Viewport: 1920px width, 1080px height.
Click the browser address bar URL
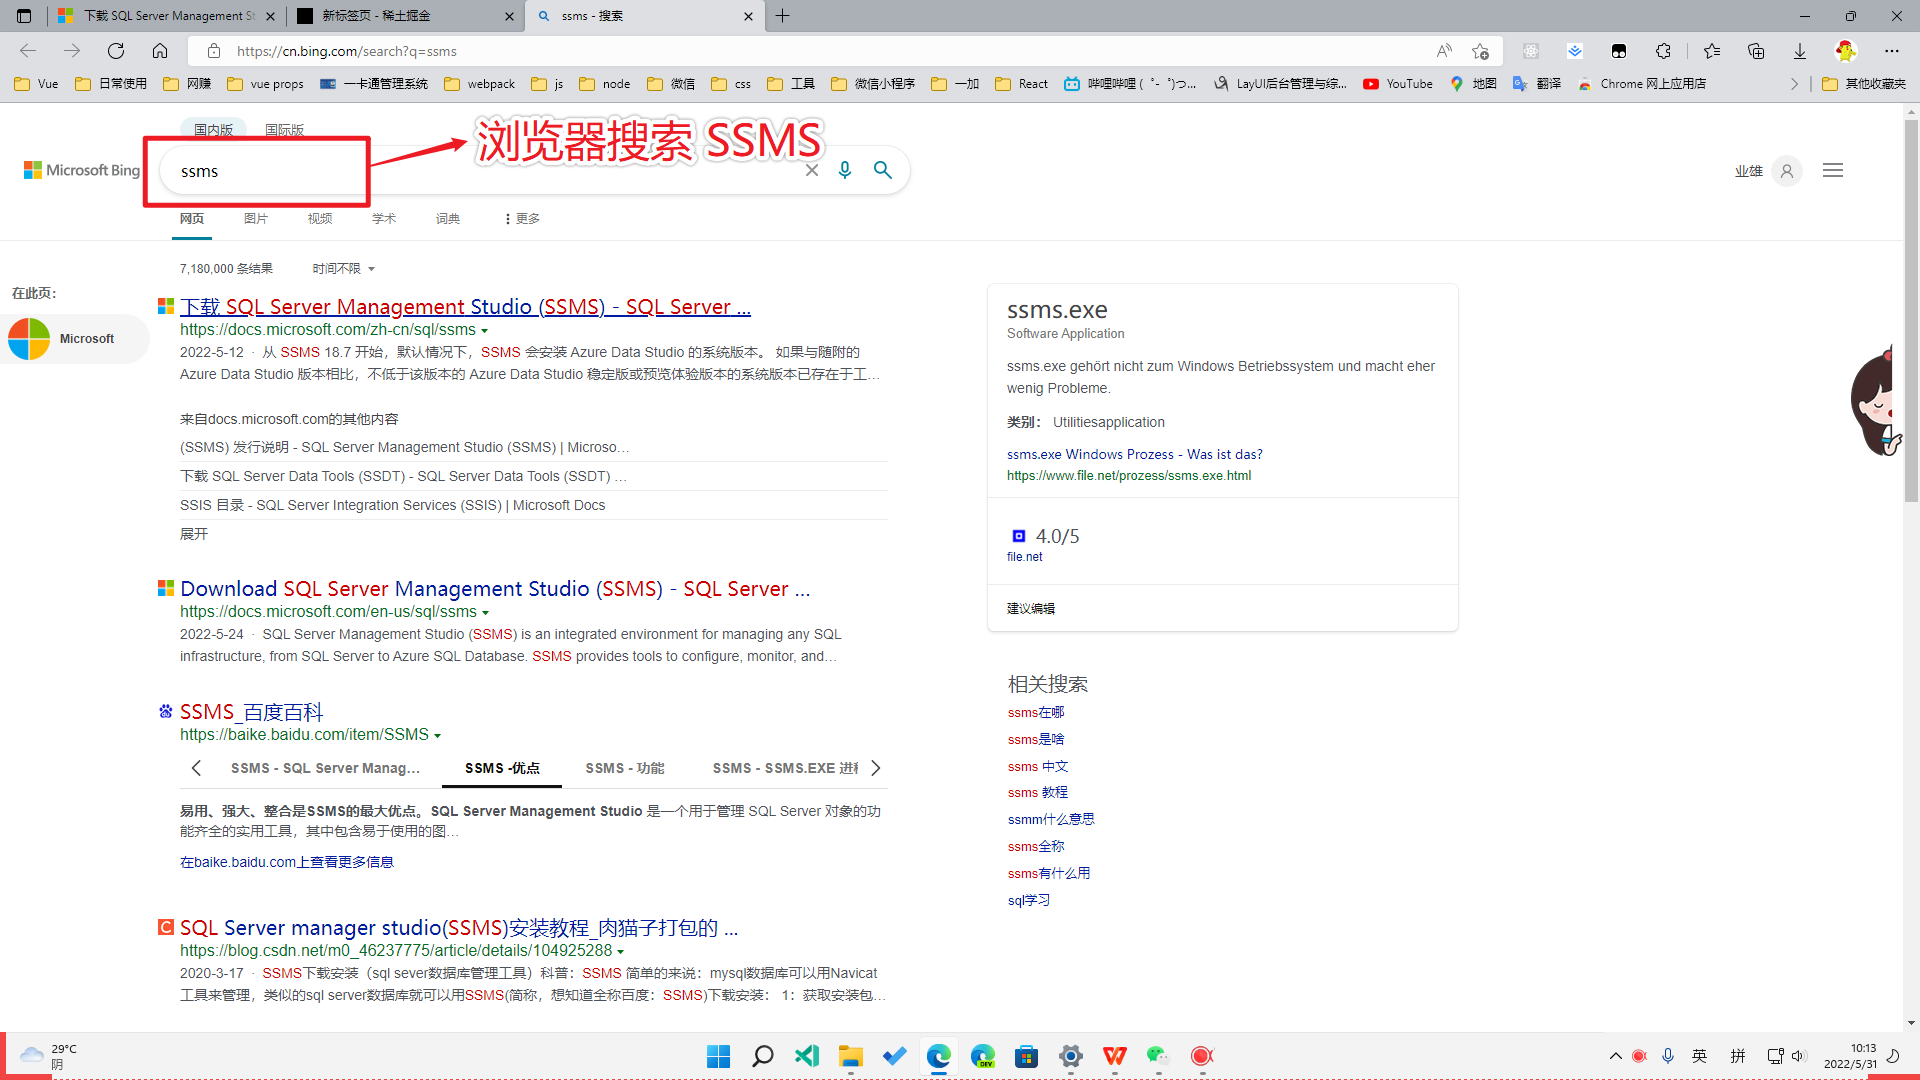(346, 51)
